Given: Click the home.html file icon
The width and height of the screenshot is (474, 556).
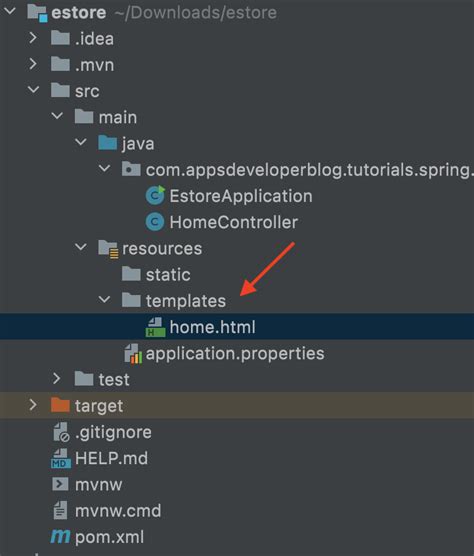Looking at the screenshot, I should 155,327.
